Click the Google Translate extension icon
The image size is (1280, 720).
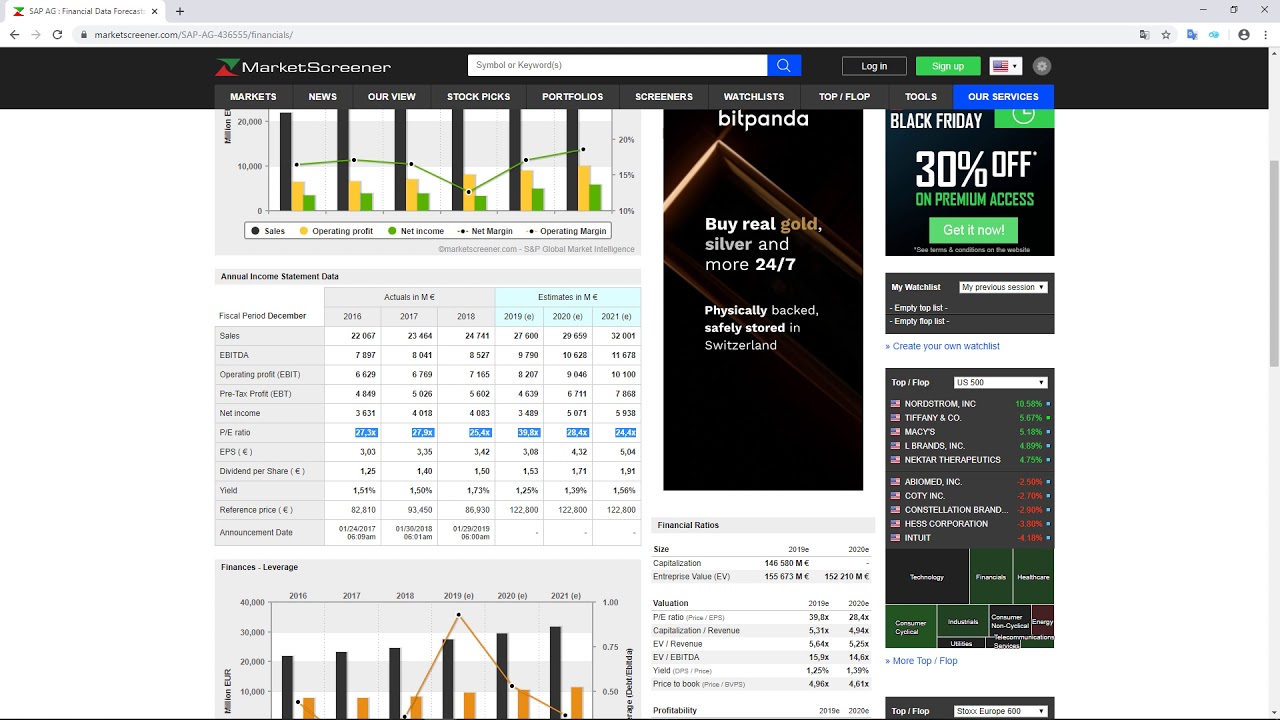tap(1192, 34)
